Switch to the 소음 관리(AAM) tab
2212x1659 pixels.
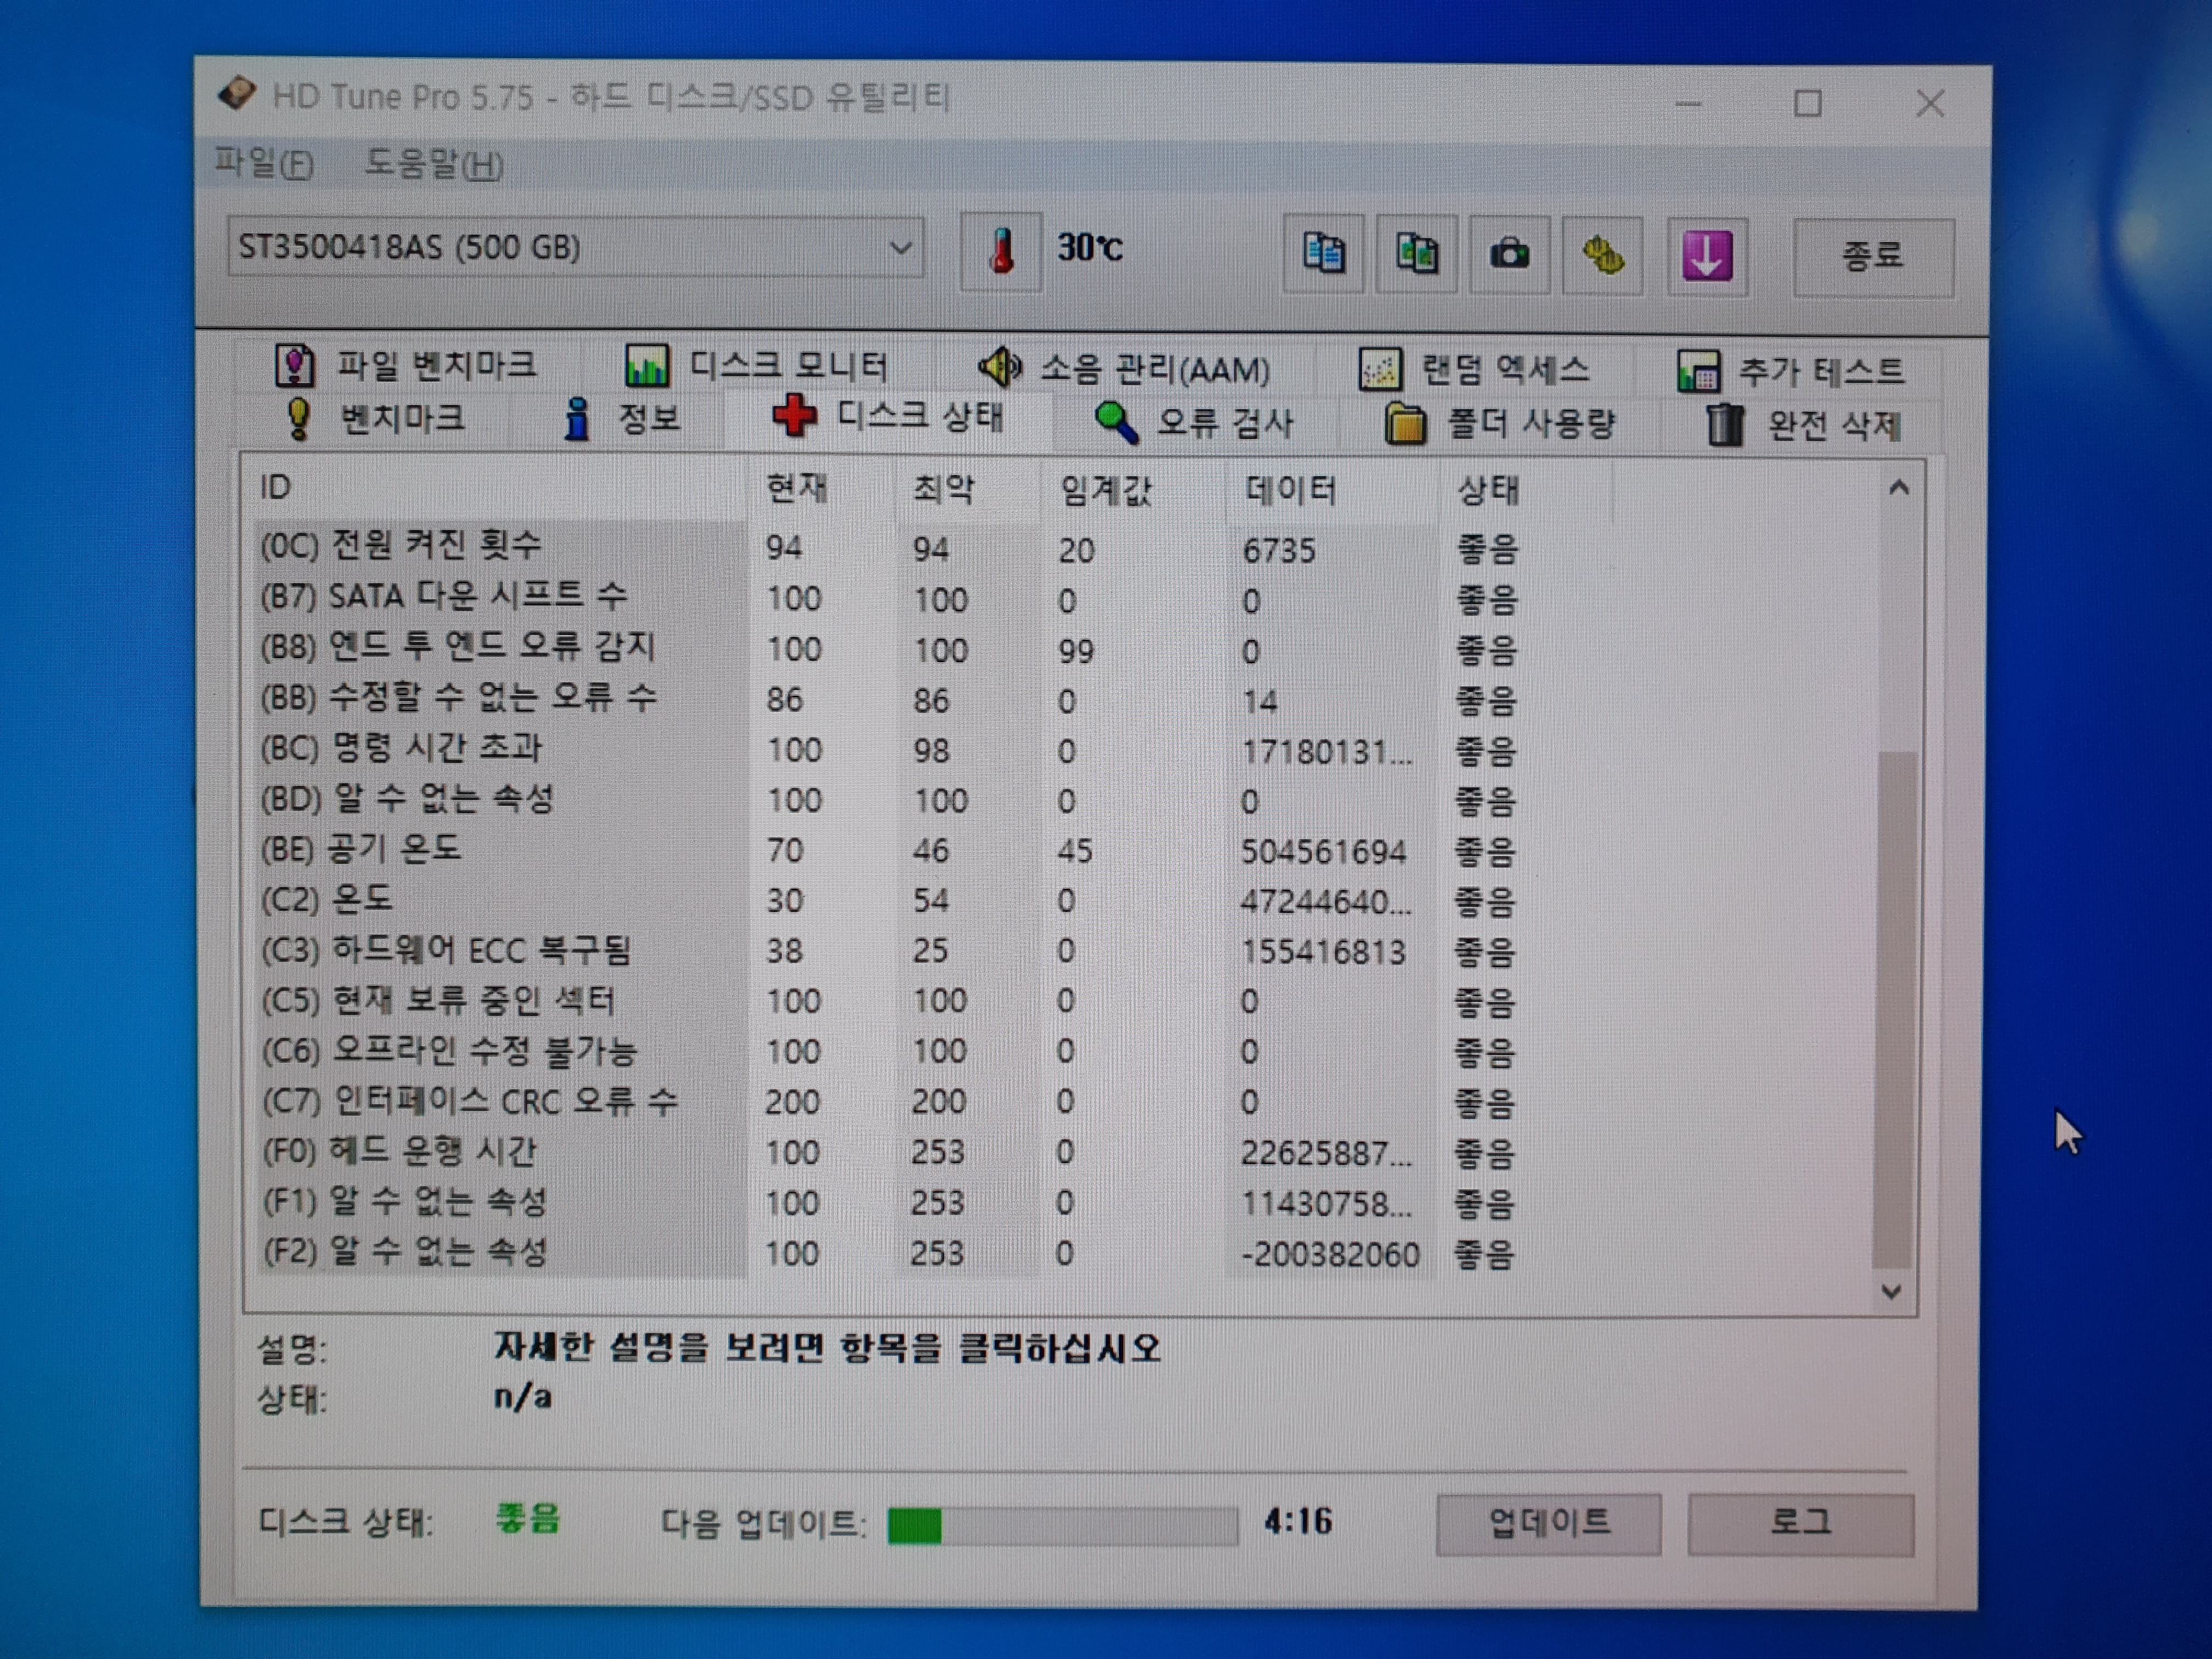(1125, 369)
